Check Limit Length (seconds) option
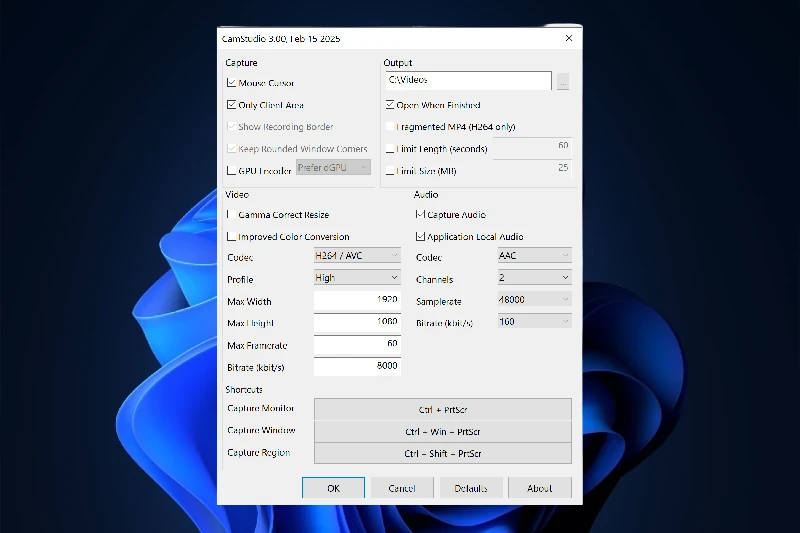800x533 pixels. (x=390, y=148)
